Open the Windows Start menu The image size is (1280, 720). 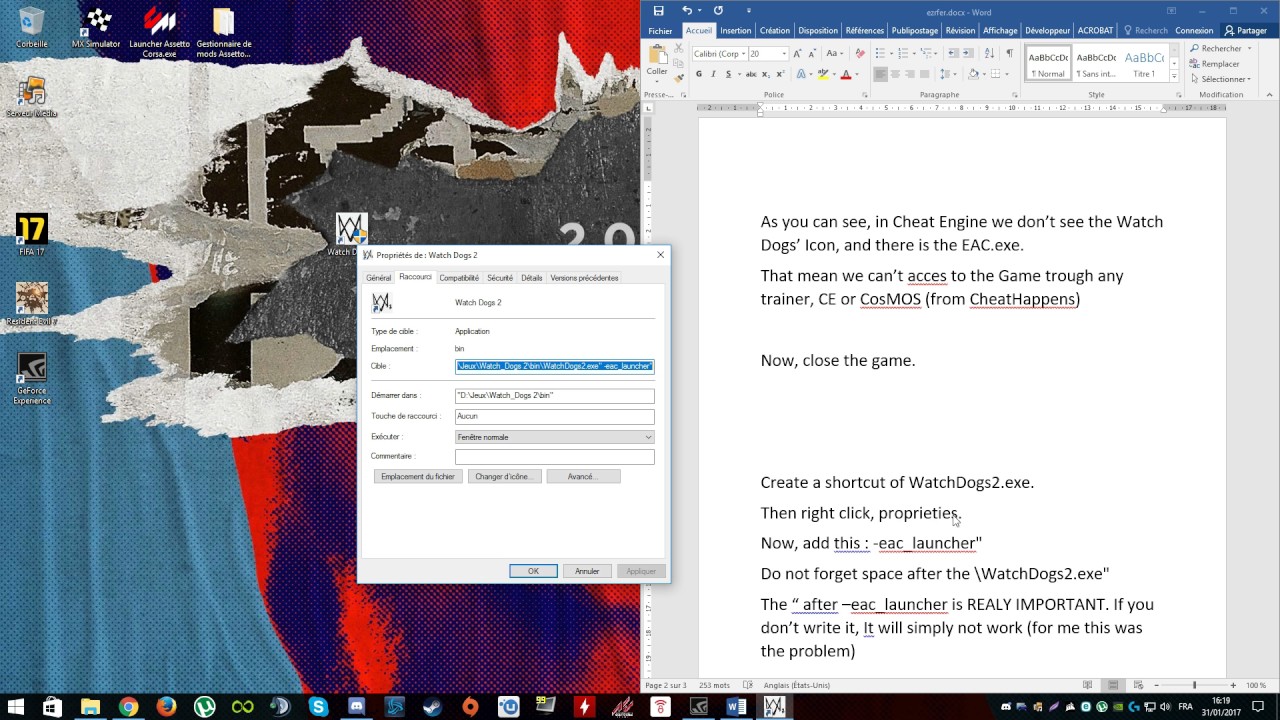click(x=16, y=707)
